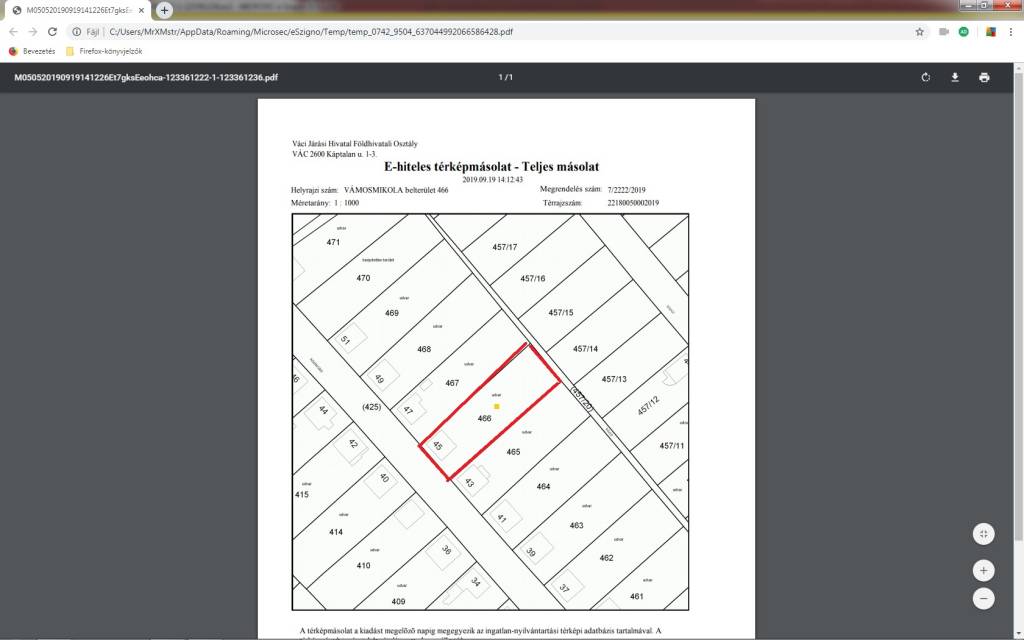Rotate the PDF page clockwise

(925, 77)
